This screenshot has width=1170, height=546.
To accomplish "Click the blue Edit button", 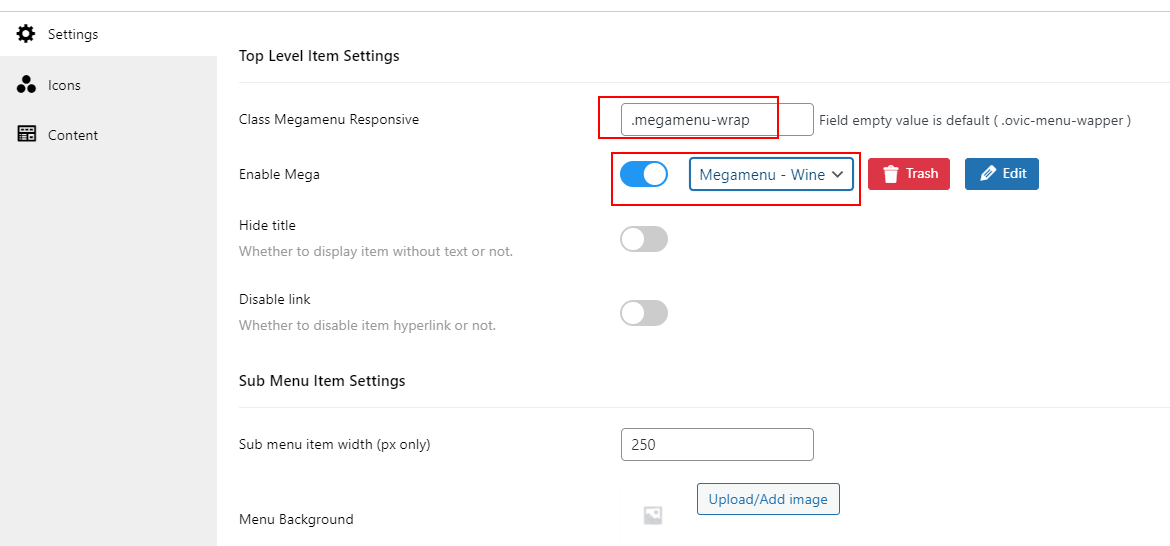I will tap(1001, 174).
